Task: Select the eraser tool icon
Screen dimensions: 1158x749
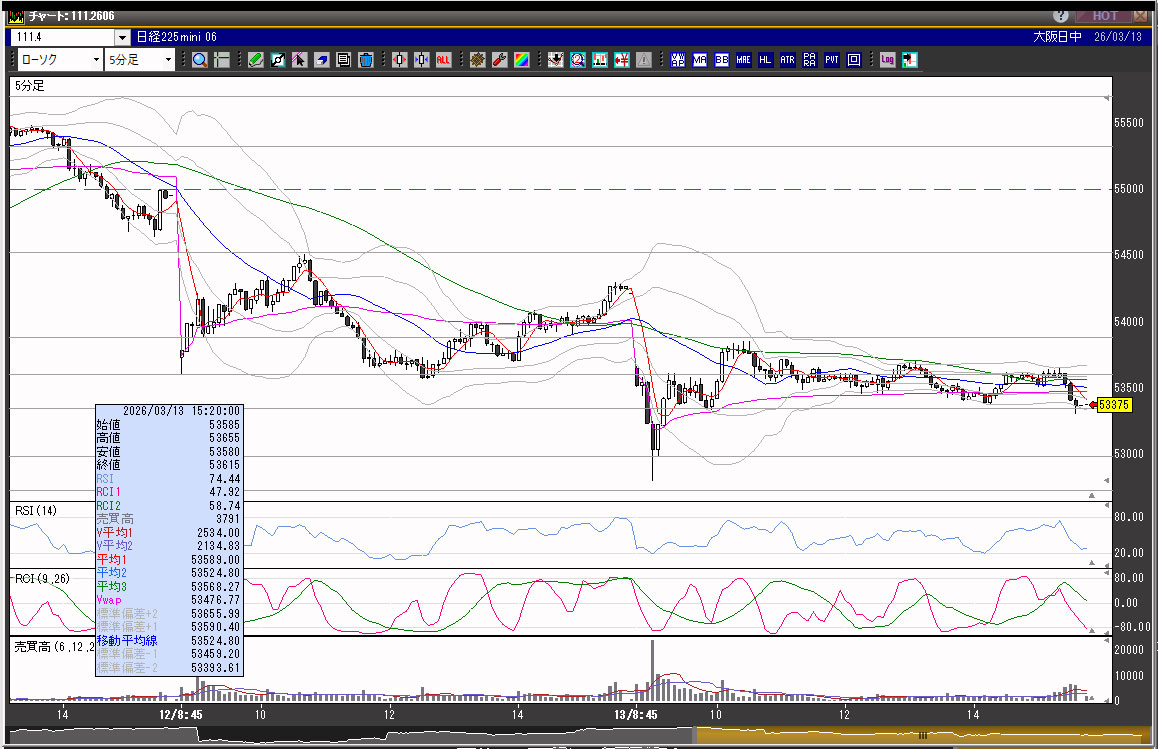Action: 322,60
